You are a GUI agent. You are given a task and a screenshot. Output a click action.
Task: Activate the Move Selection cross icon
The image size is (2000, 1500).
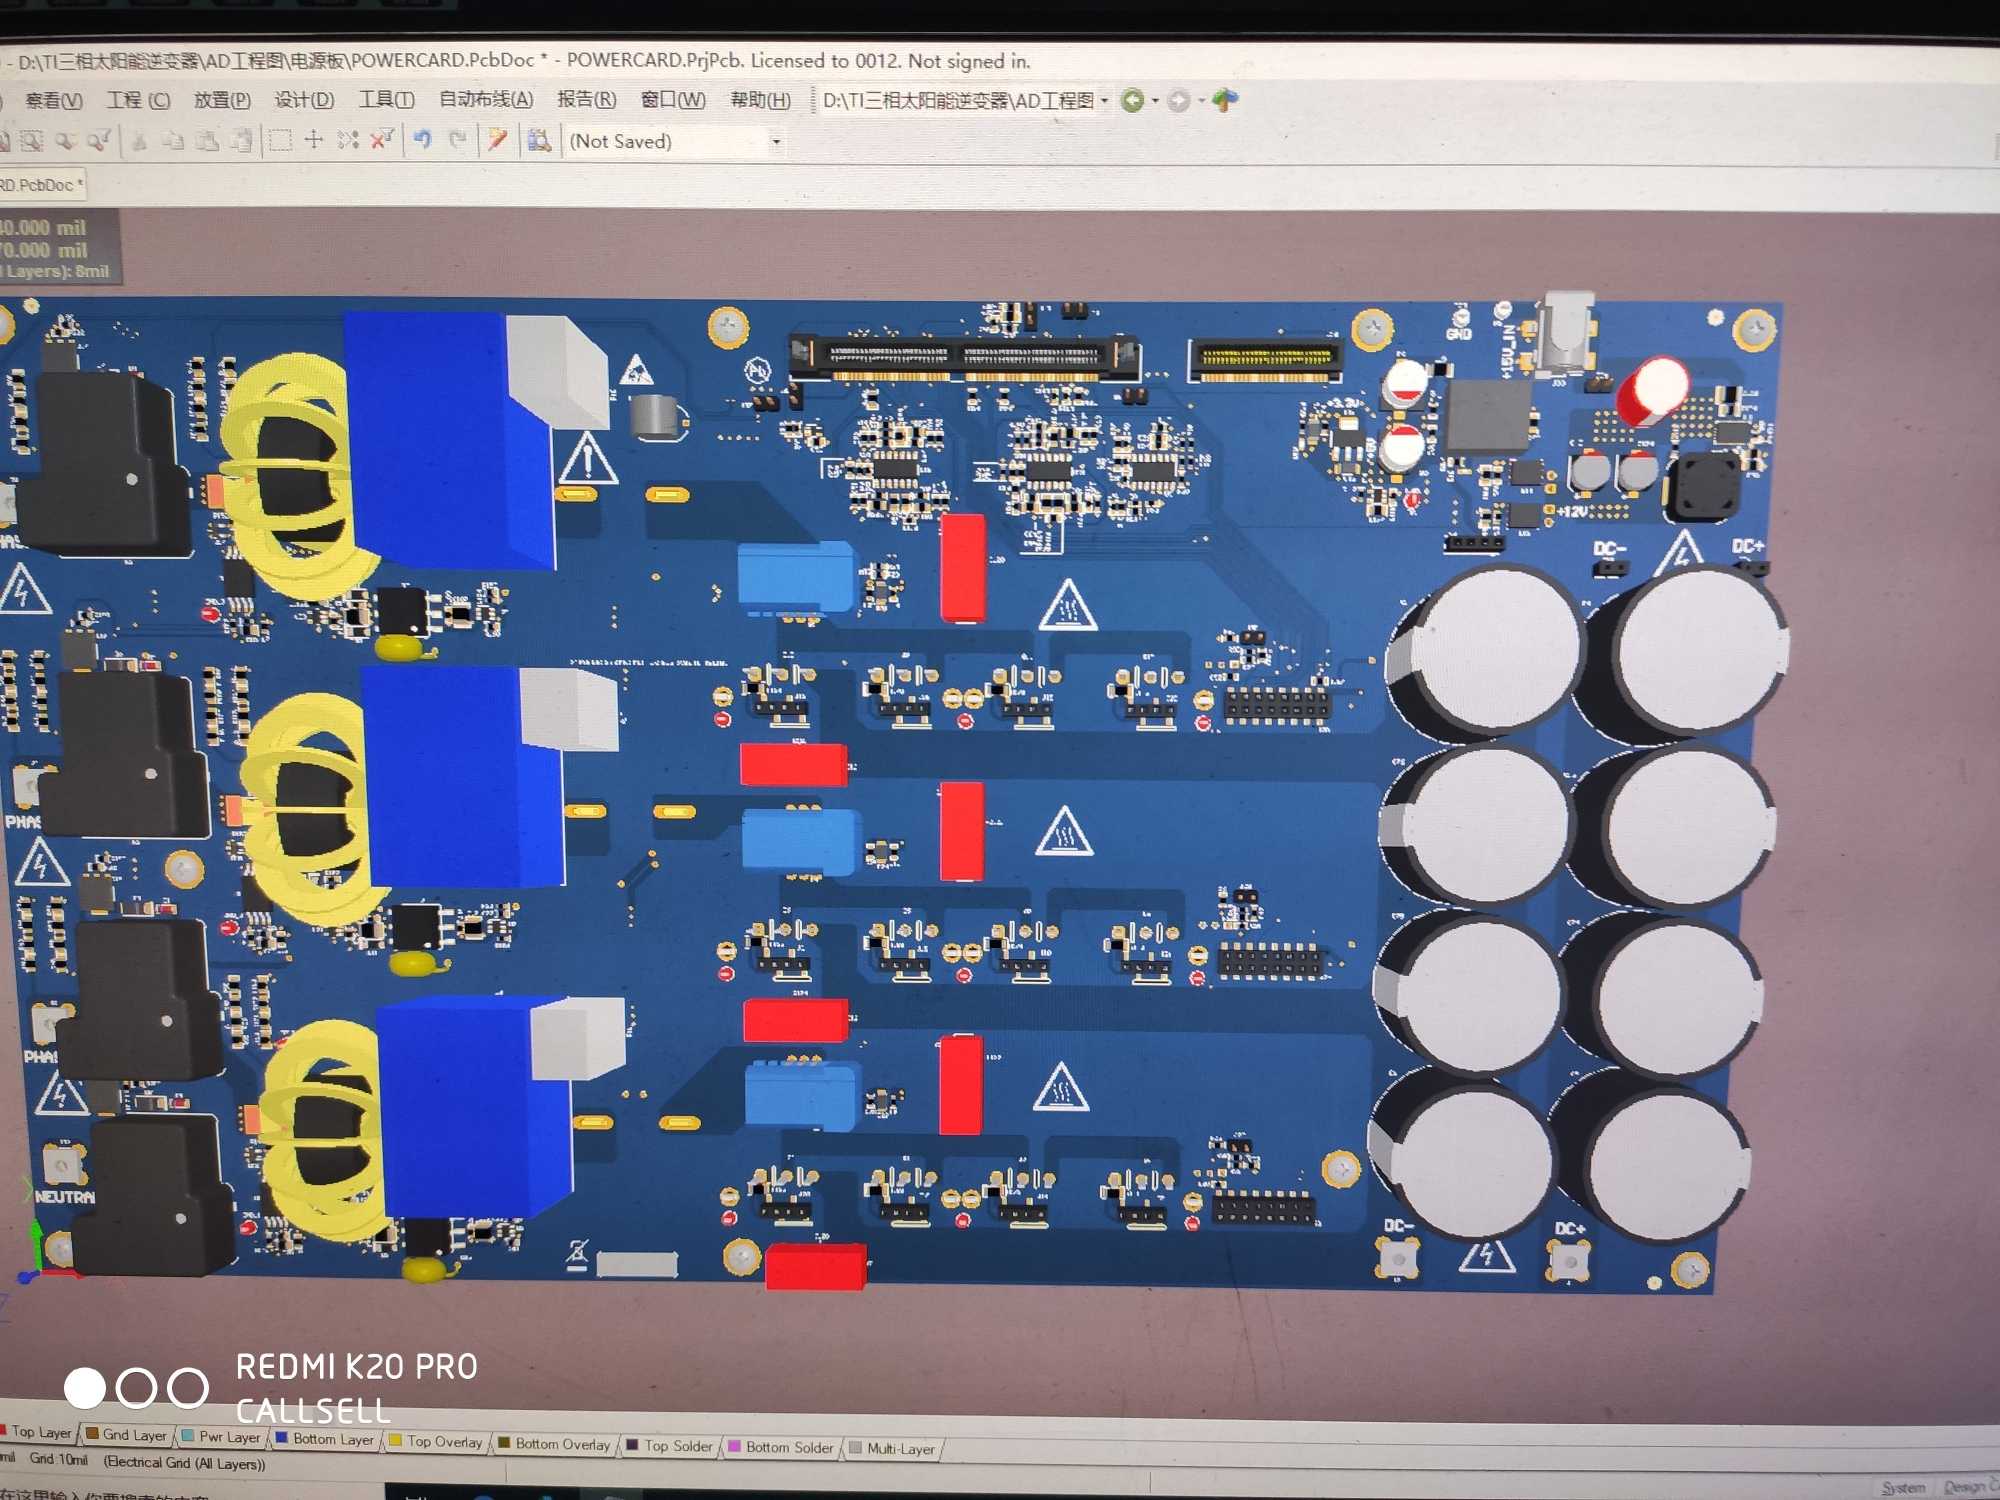click(x=314, y=140)
